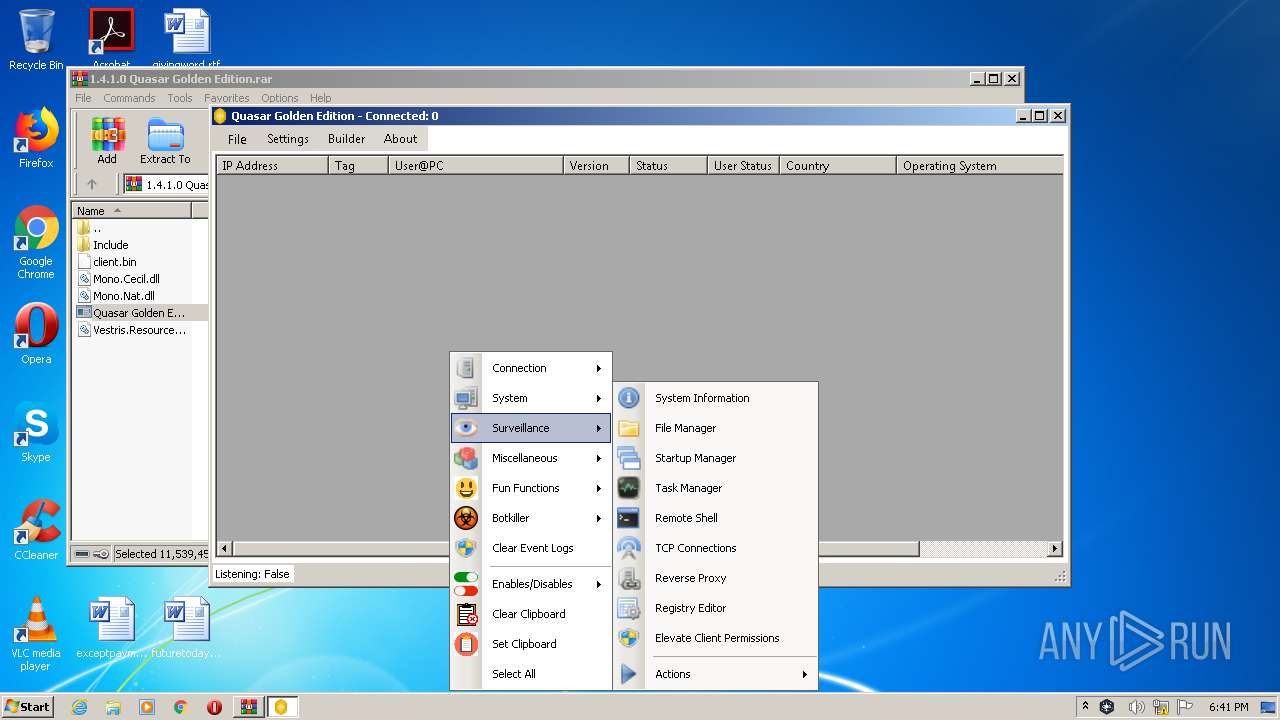Expand the Fun Functions submenu arrow

[x=599, y=488]
